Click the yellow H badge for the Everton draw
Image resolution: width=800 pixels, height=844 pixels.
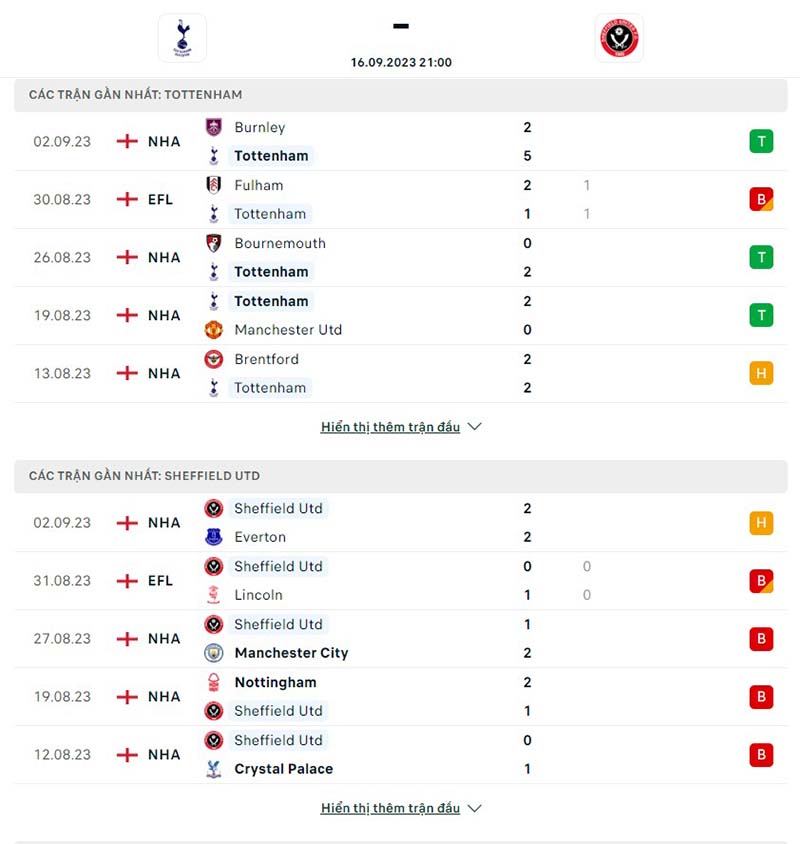pos(762,522)
